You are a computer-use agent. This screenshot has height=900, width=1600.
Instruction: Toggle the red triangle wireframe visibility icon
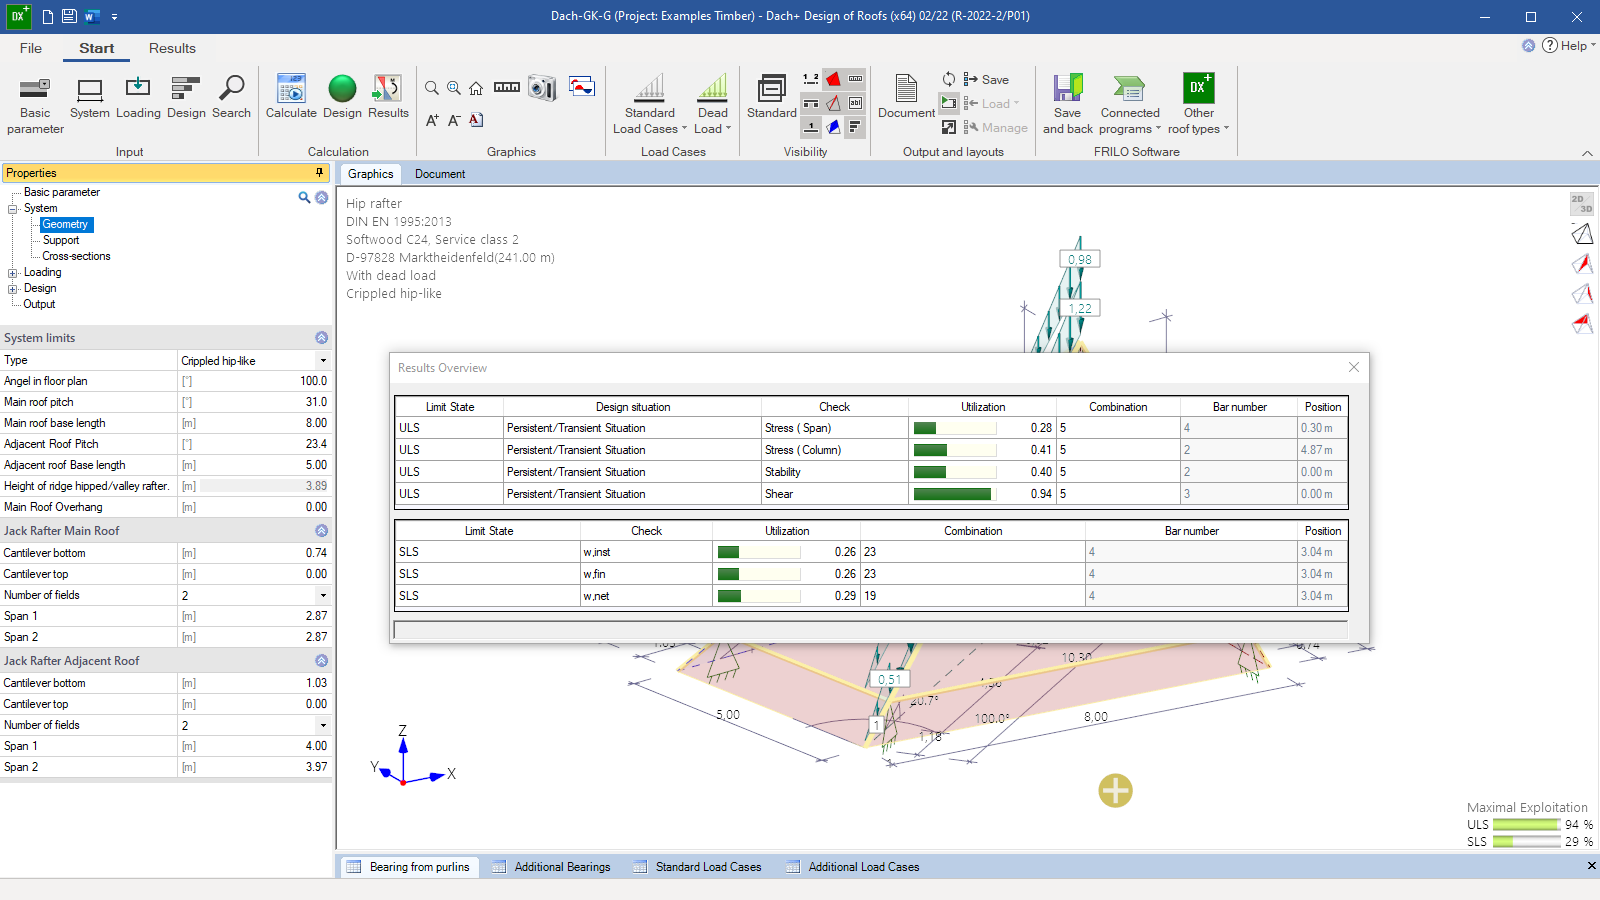pos(833,103)
